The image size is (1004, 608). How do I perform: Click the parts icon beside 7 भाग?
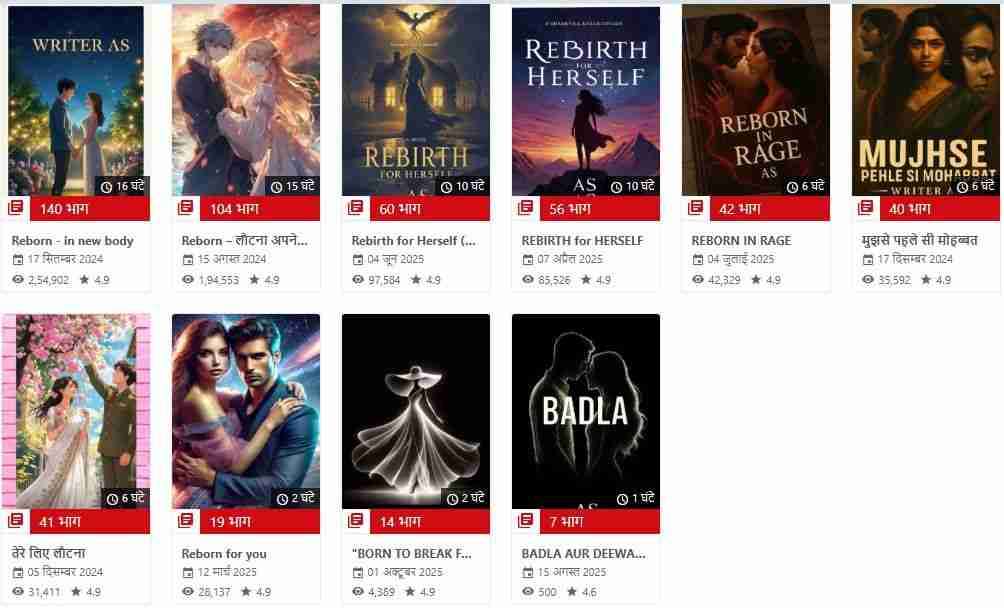[526, 521]
